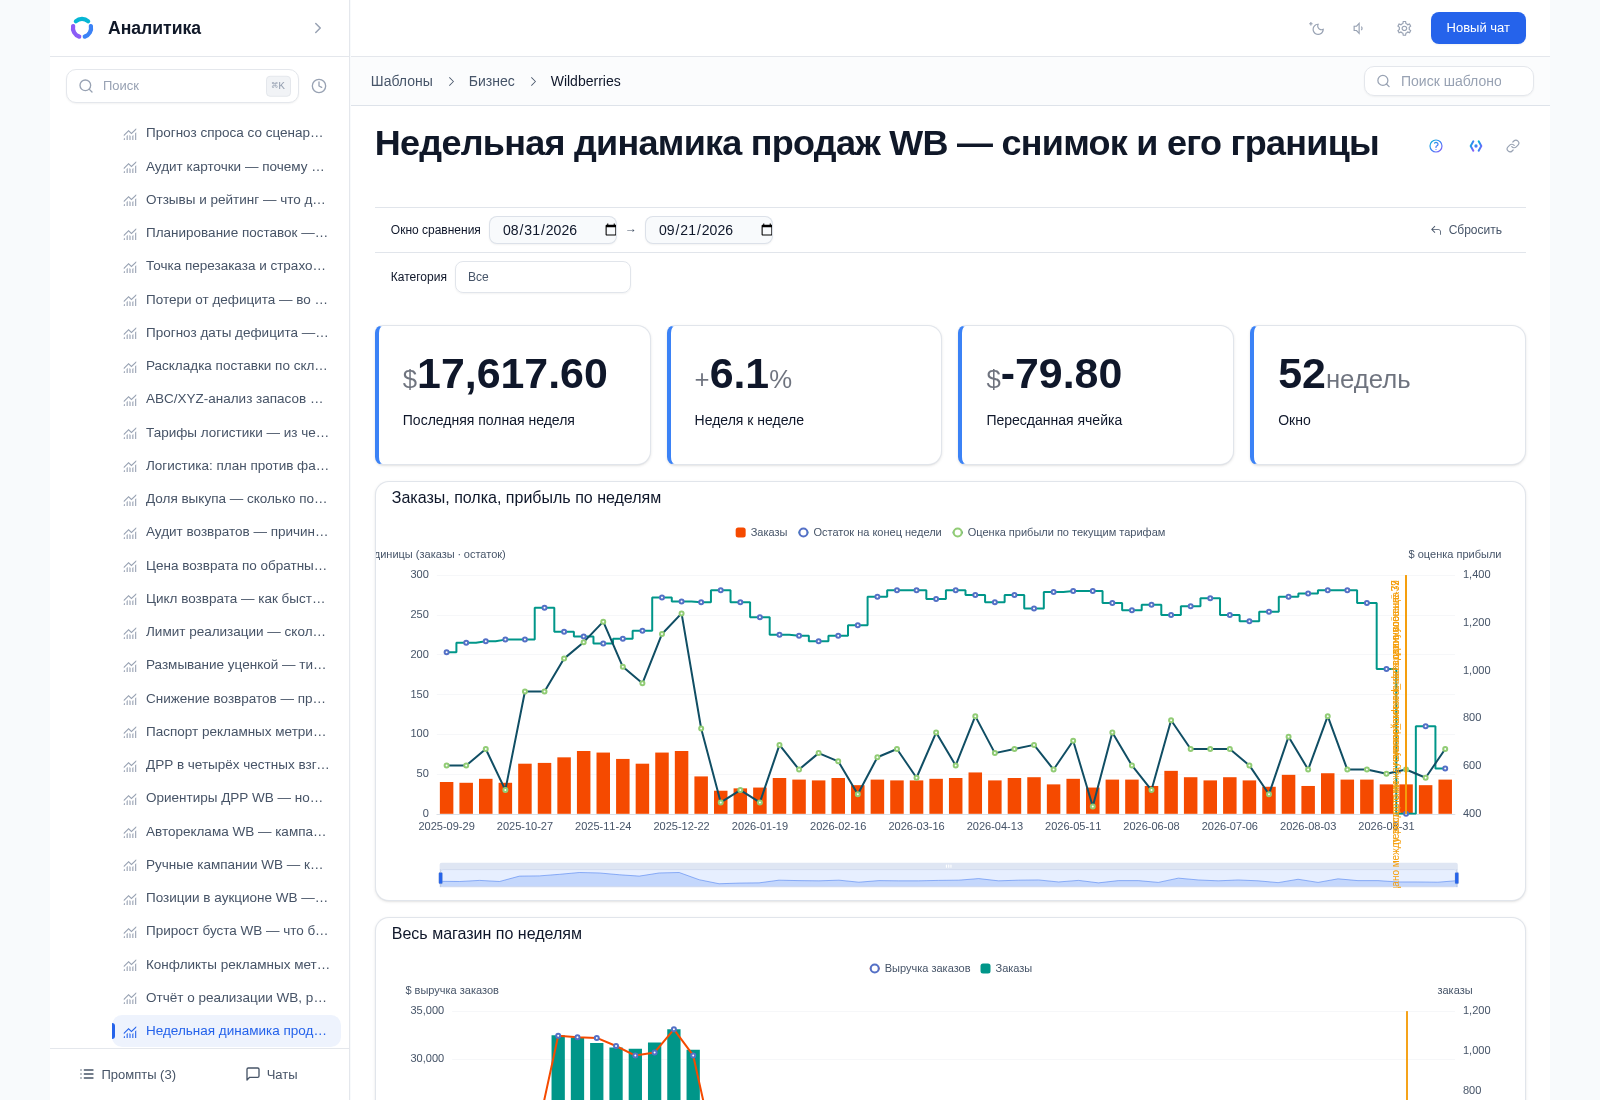Toggle Оценка прибыли по текущим тарифам legend
The image size is (1600, 1100).
click(1059, 532)
